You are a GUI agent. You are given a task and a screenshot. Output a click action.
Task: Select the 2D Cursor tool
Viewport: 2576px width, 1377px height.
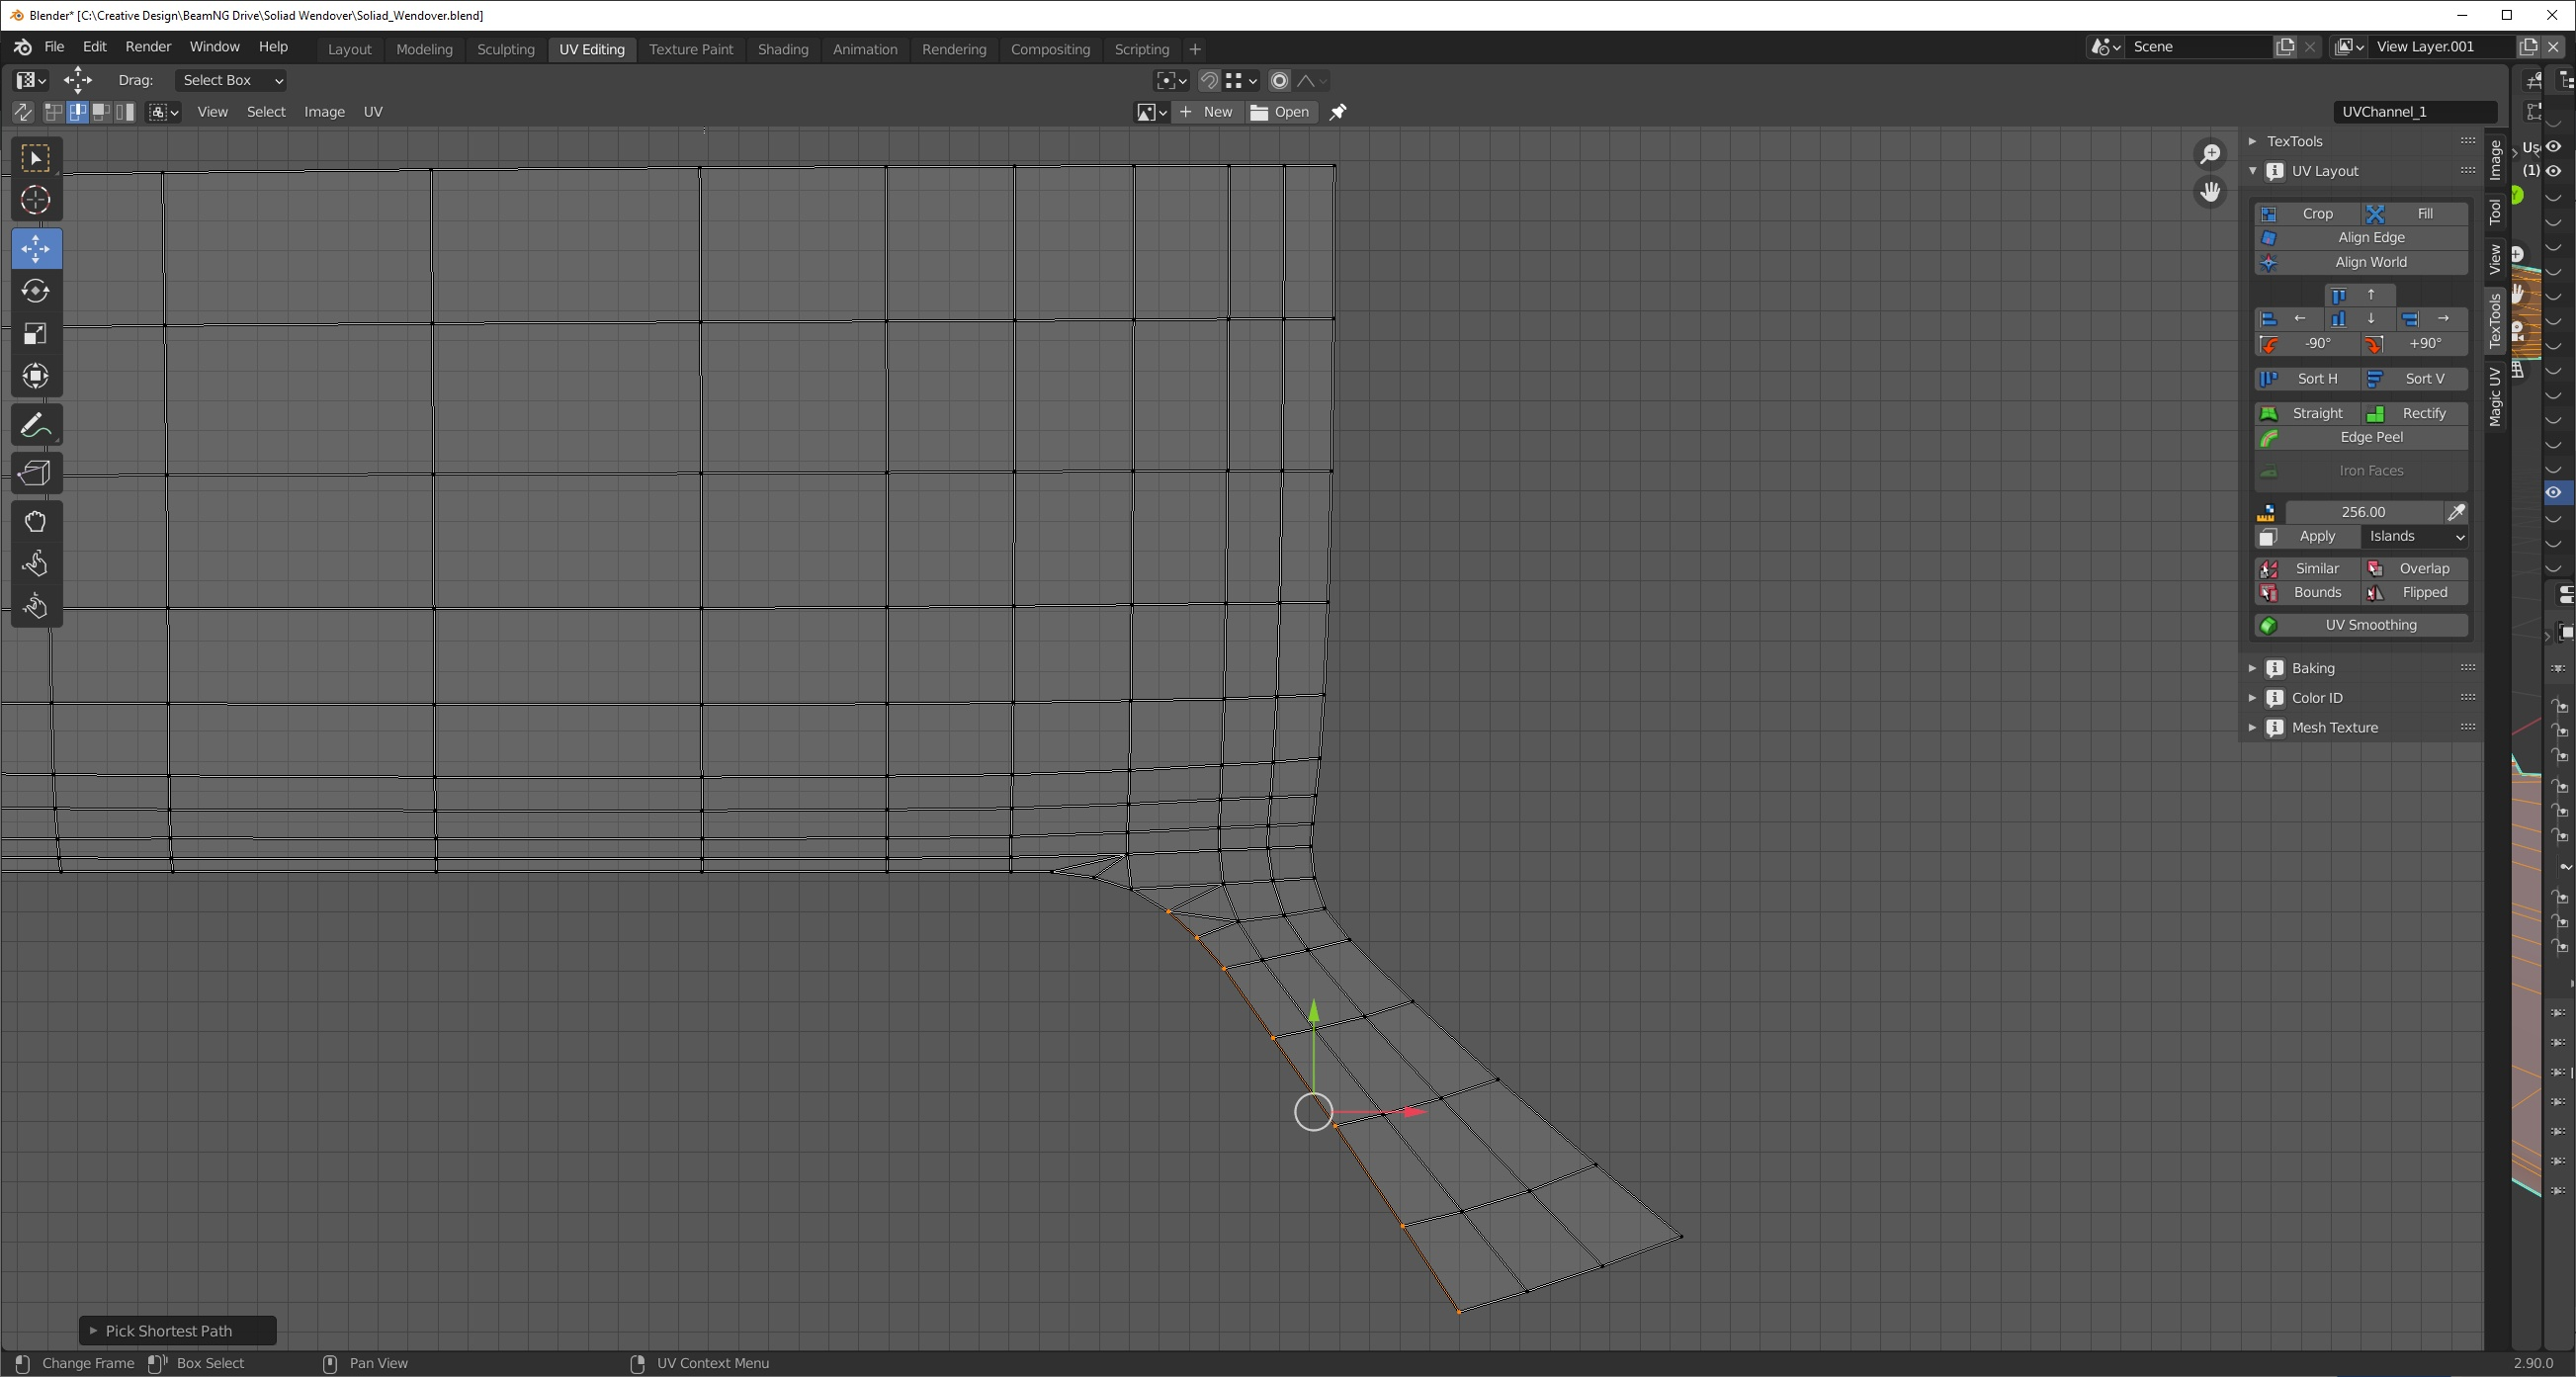click(x=36, y=200)
